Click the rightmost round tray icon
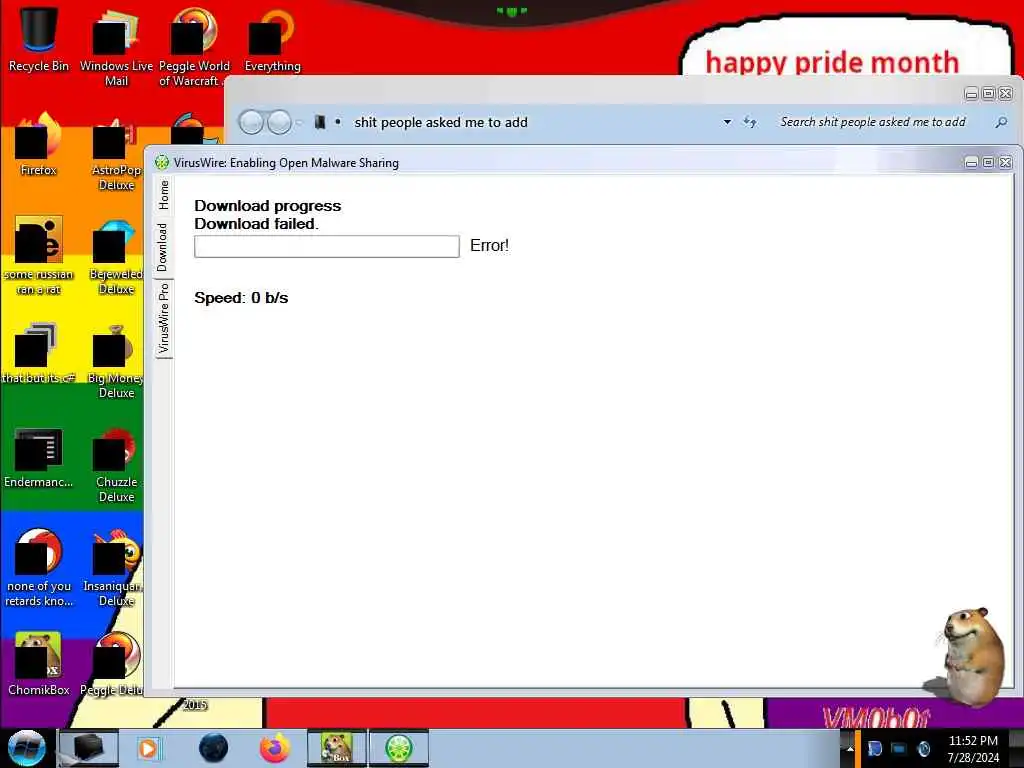 pos(924,748)
